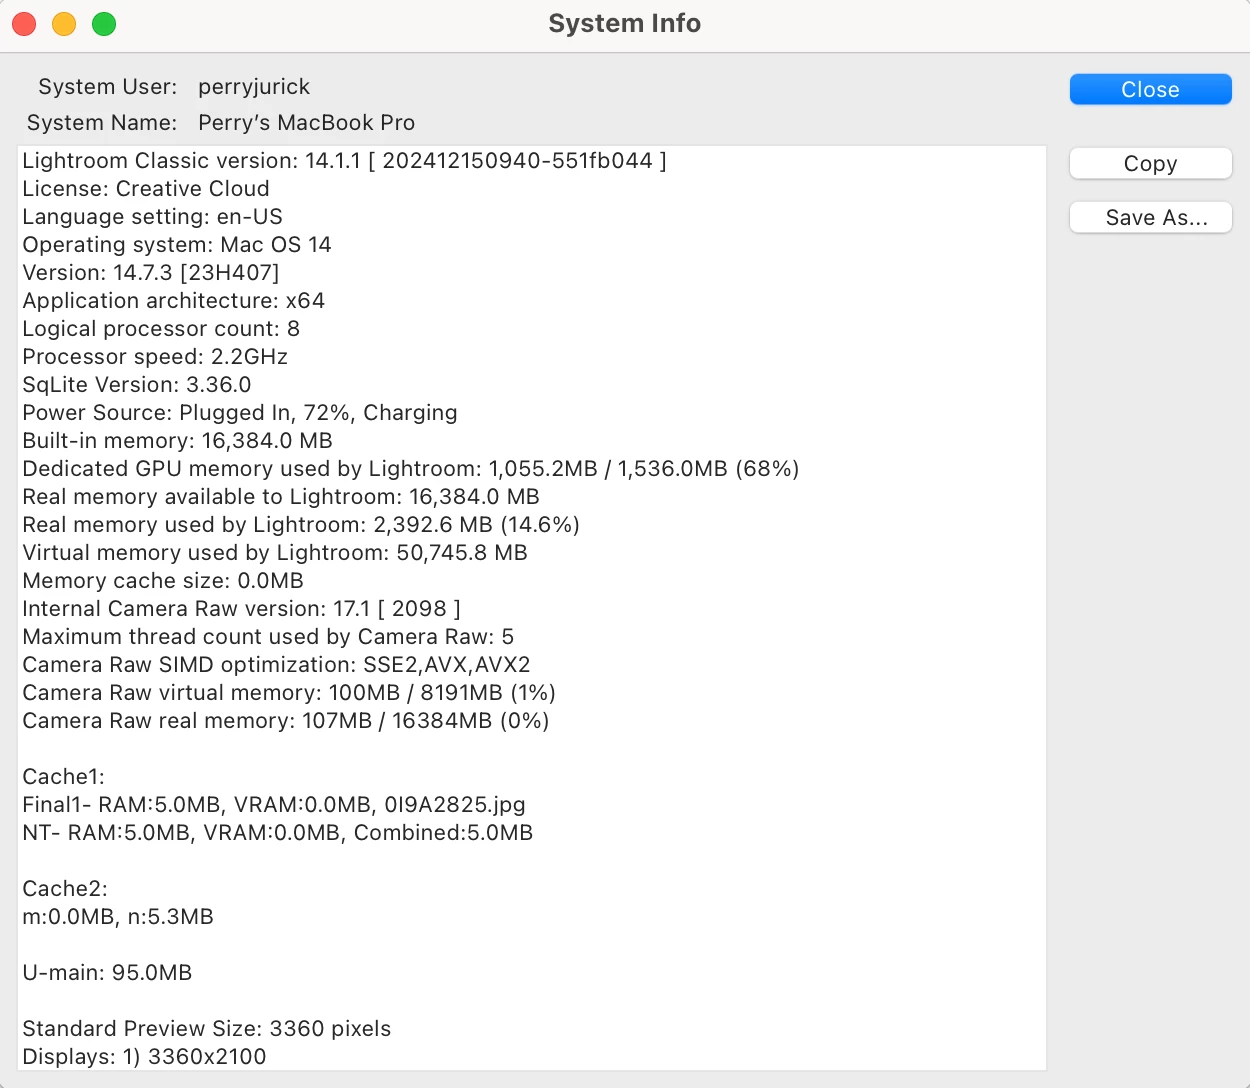Click the Real memory available to Lightroom line
Image resolution: width=1250 pixels, height=1088 pixels.
click(281, 497)
